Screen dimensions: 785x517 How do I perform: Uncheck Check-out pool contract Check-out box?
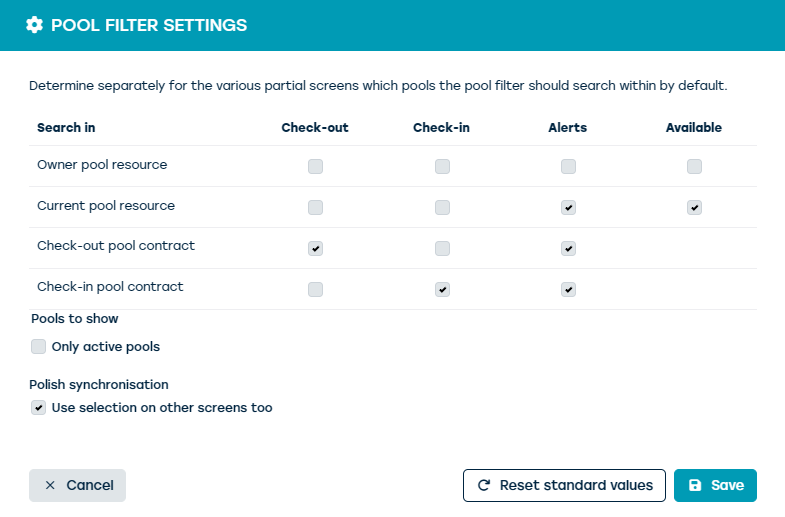(316, 249)
